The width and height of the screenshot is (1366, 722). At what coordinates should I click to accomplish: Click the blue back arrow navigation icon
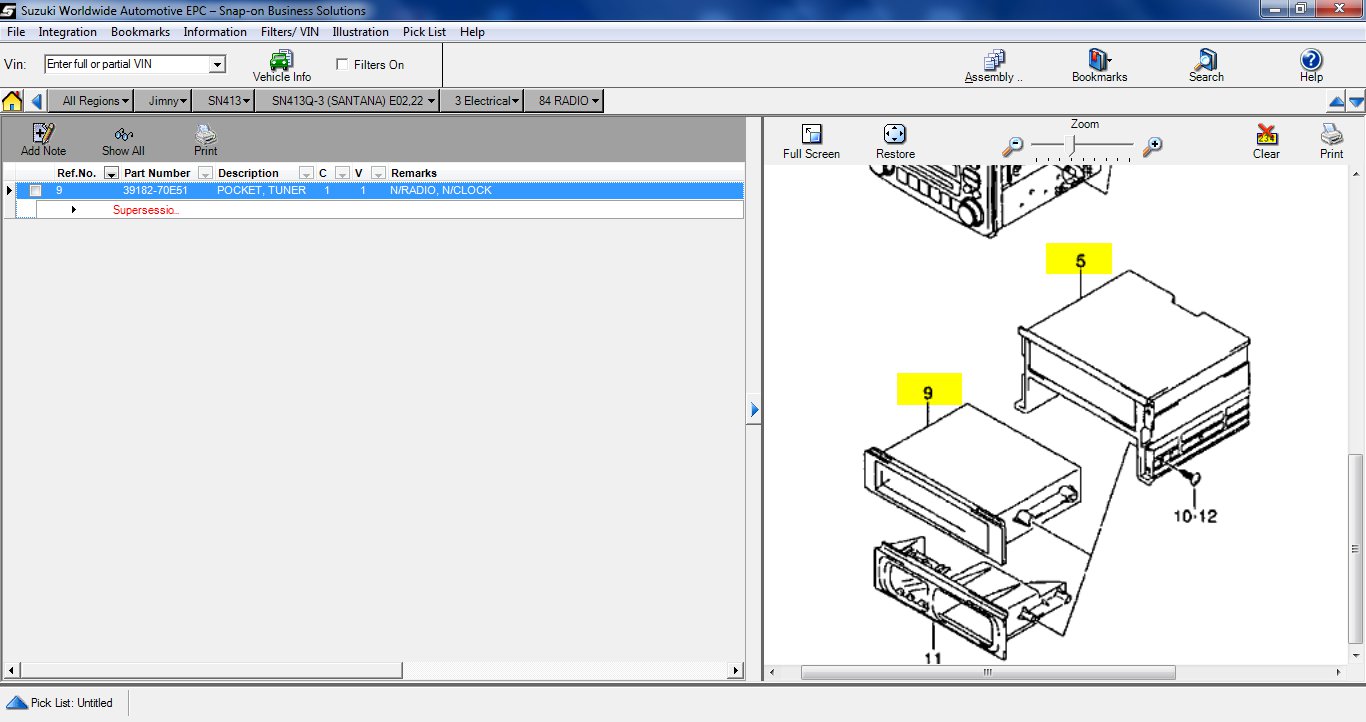point(37,101)
